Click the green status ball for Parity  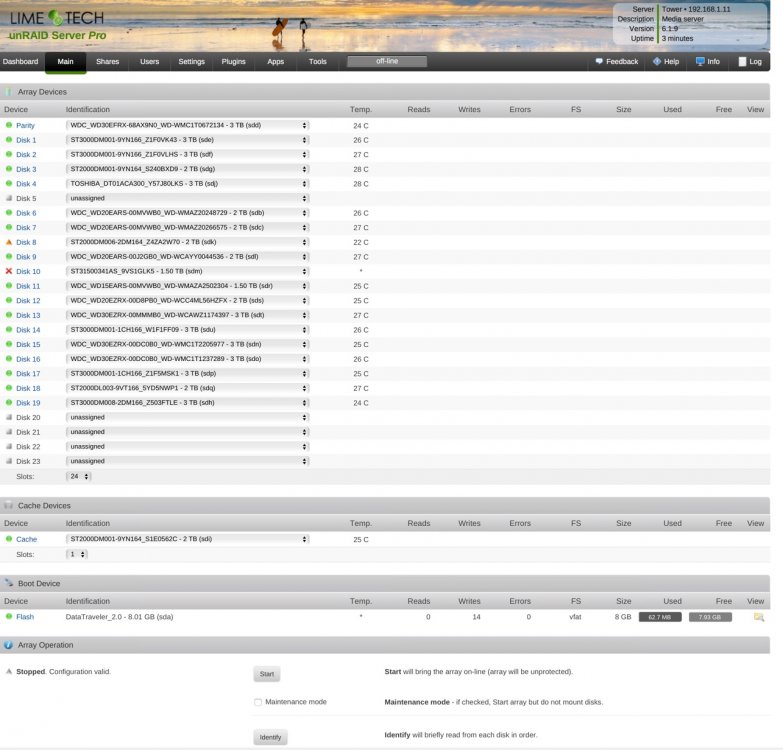(x=9, y=125)
